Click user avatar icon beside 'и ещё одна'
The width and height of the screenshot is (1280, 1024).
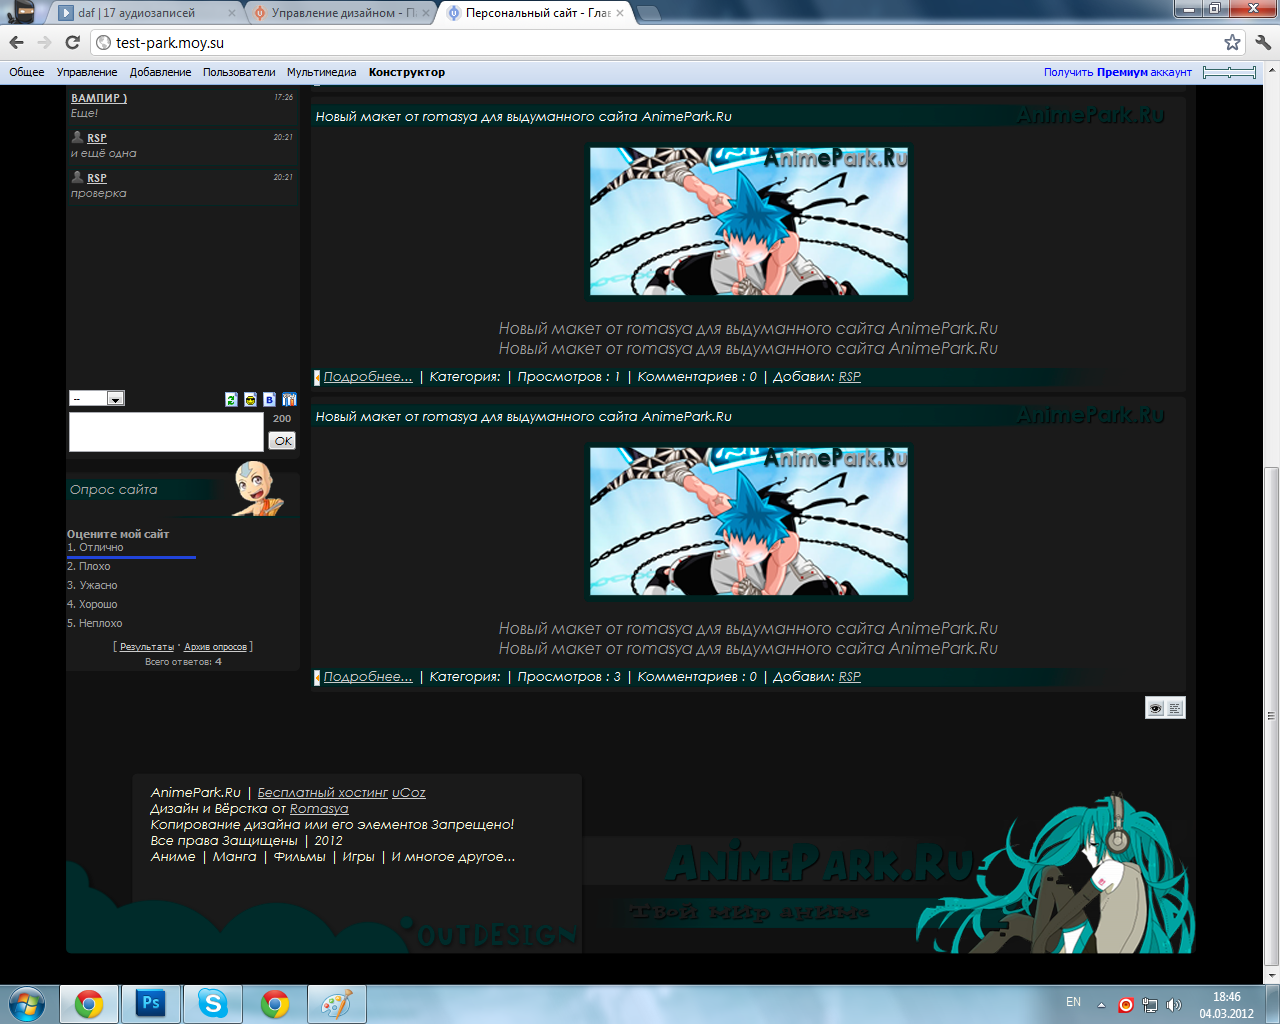(x=77, y=137)
